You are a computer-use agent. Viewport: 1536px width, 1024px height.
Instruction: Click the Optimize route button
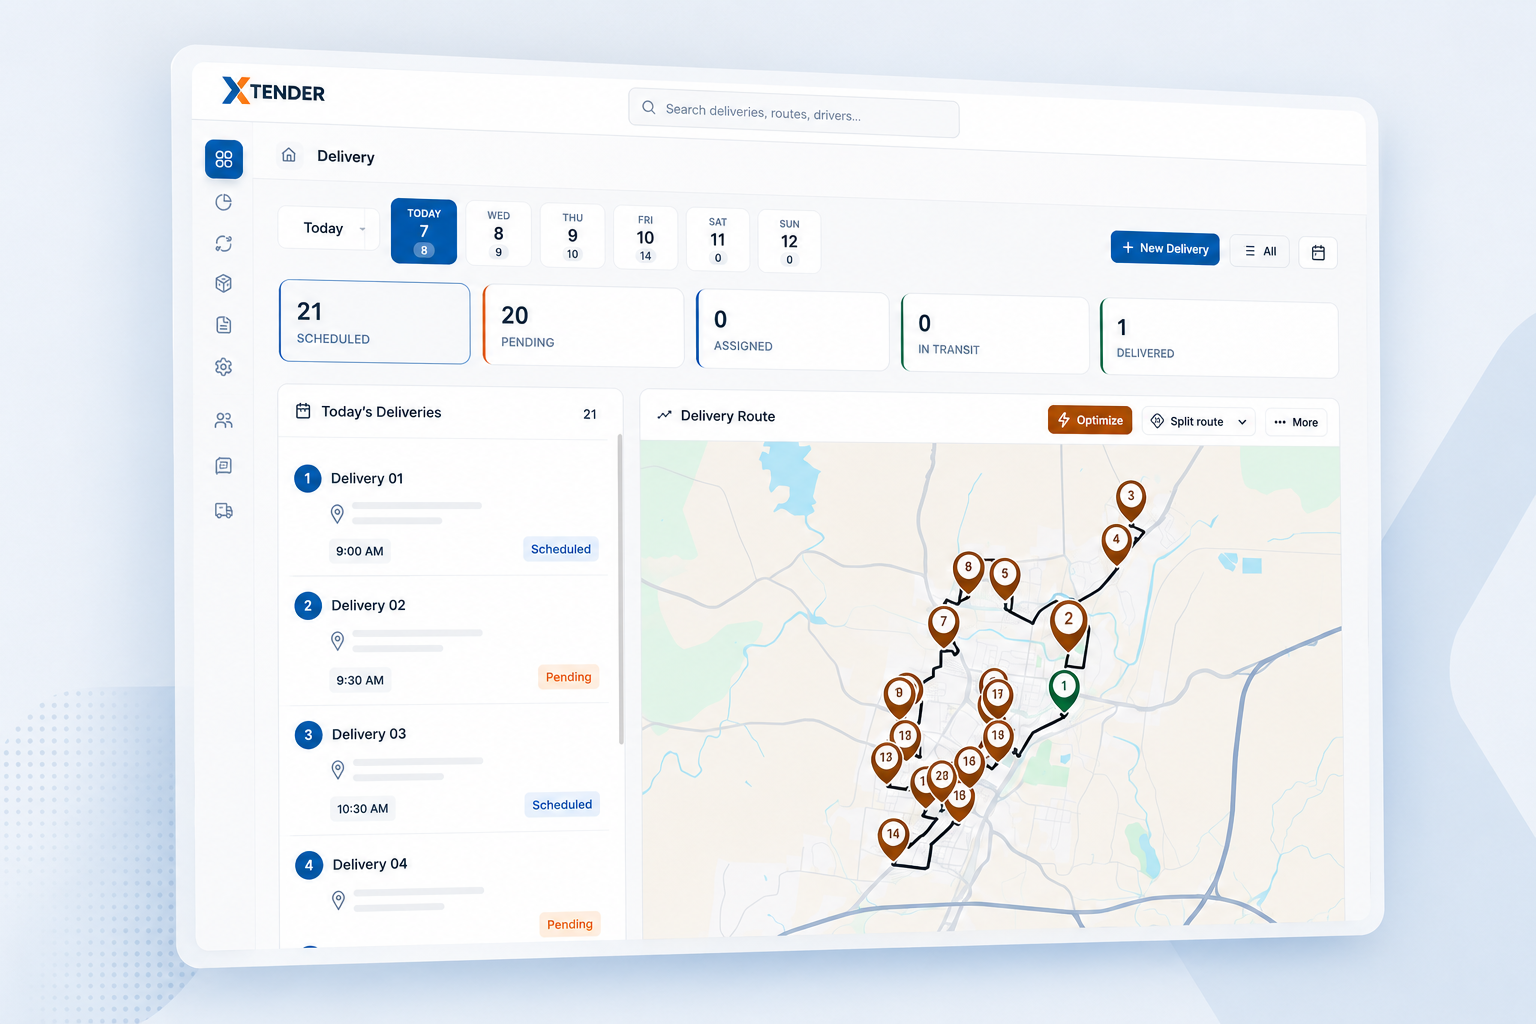[1090, 420]
